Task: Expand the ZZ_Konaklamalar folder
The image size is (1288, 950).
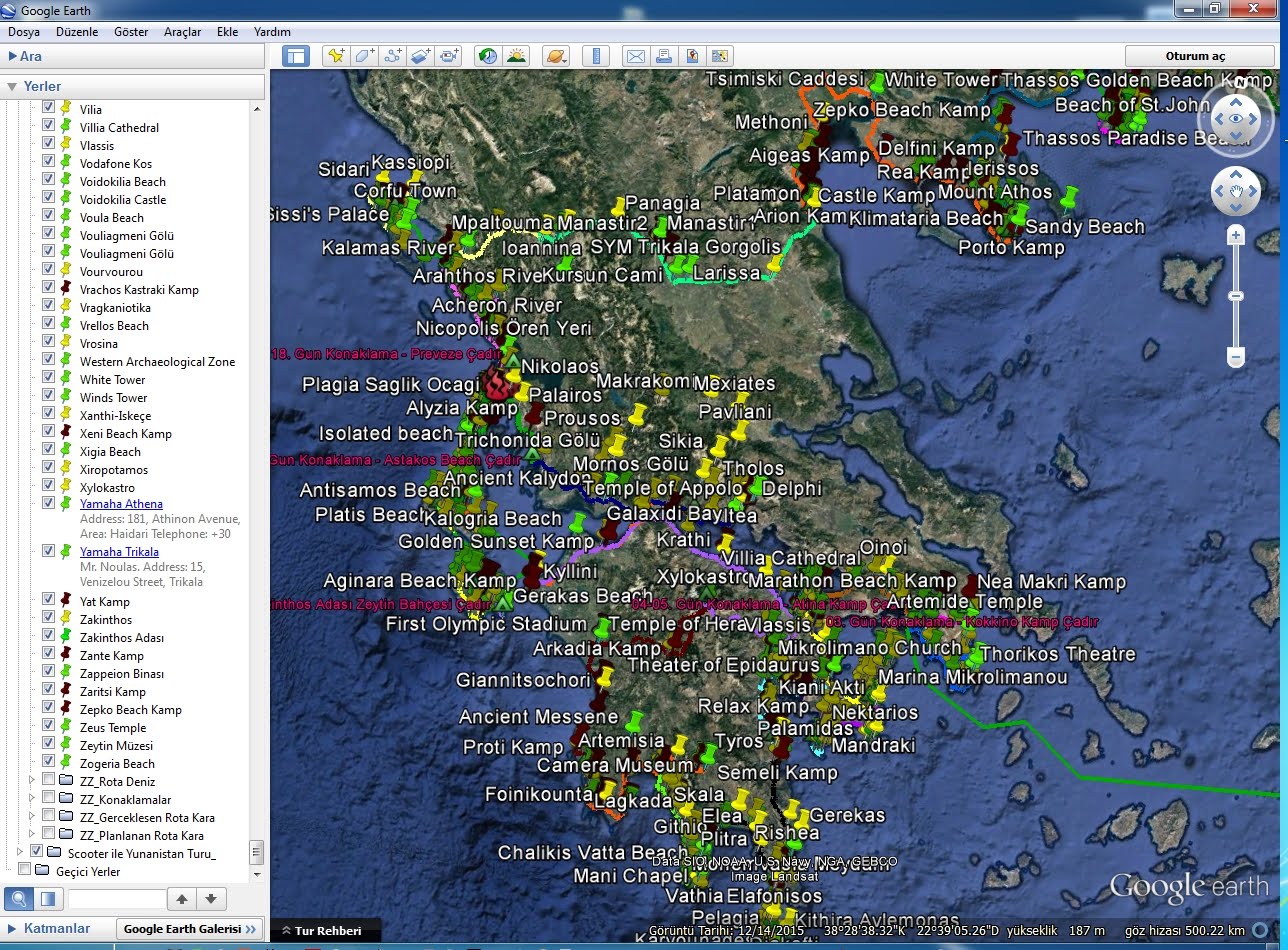Action: point(31,798)
